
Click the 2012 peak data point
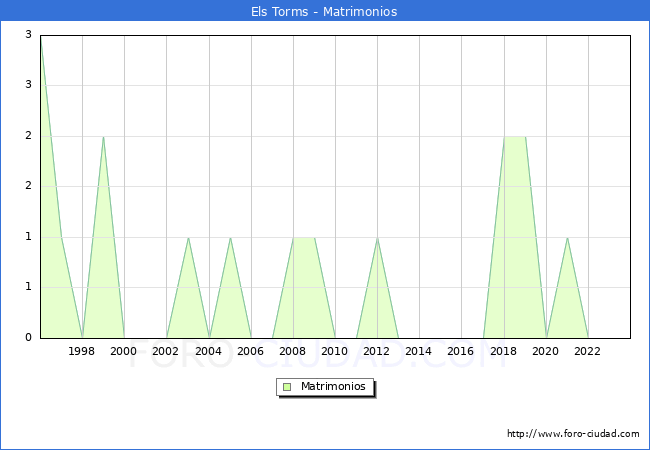377,238
